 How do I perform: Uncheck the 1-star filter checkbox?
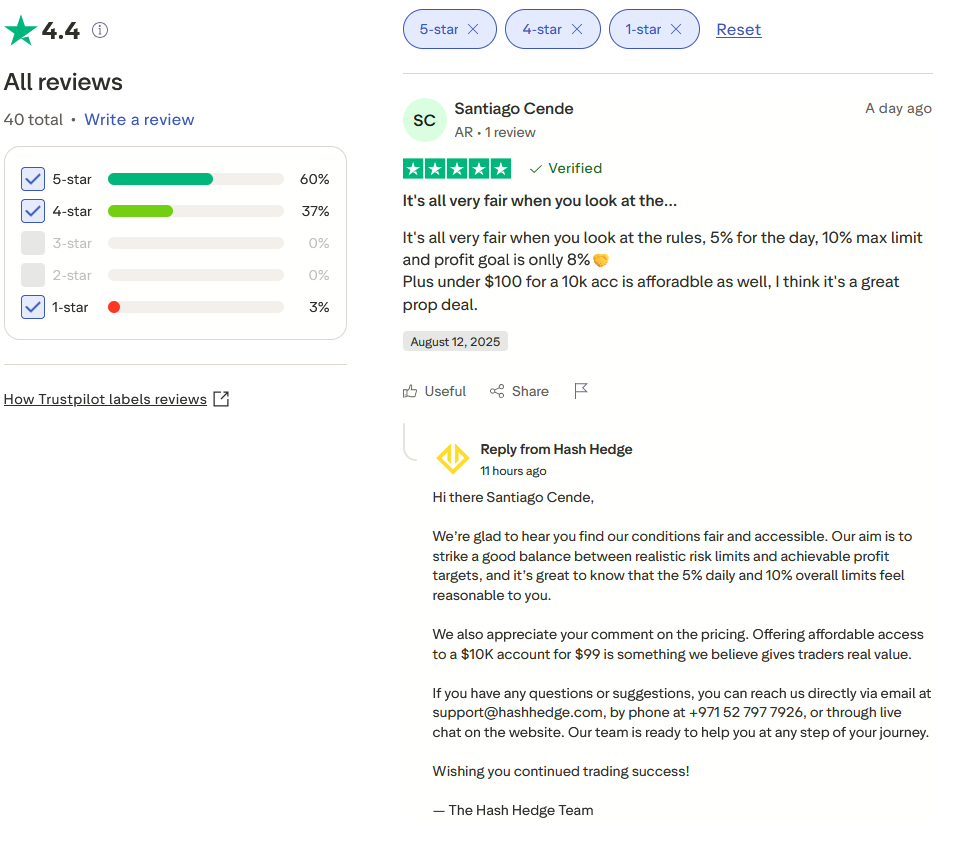click(x=33, y=307)
